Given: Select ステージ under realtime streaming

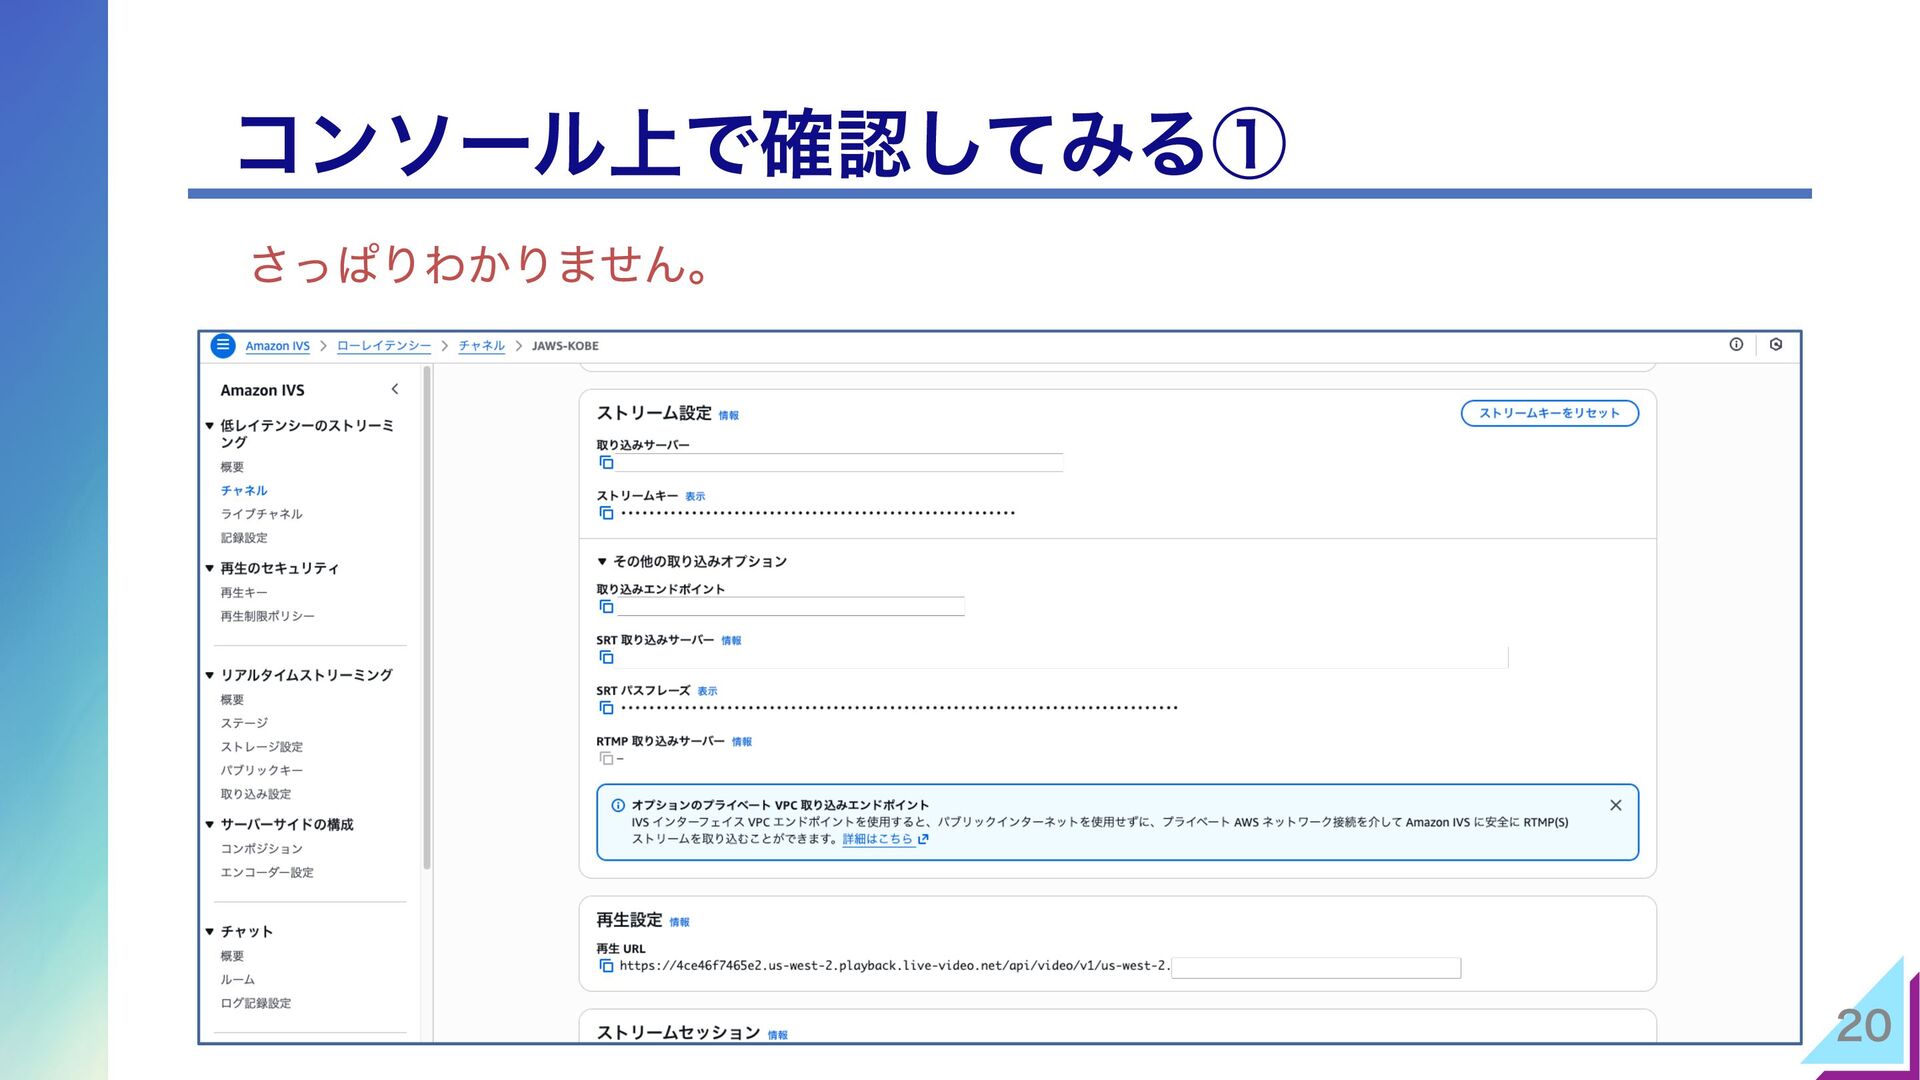Looking at the screenshot, I should pos(244,723).
